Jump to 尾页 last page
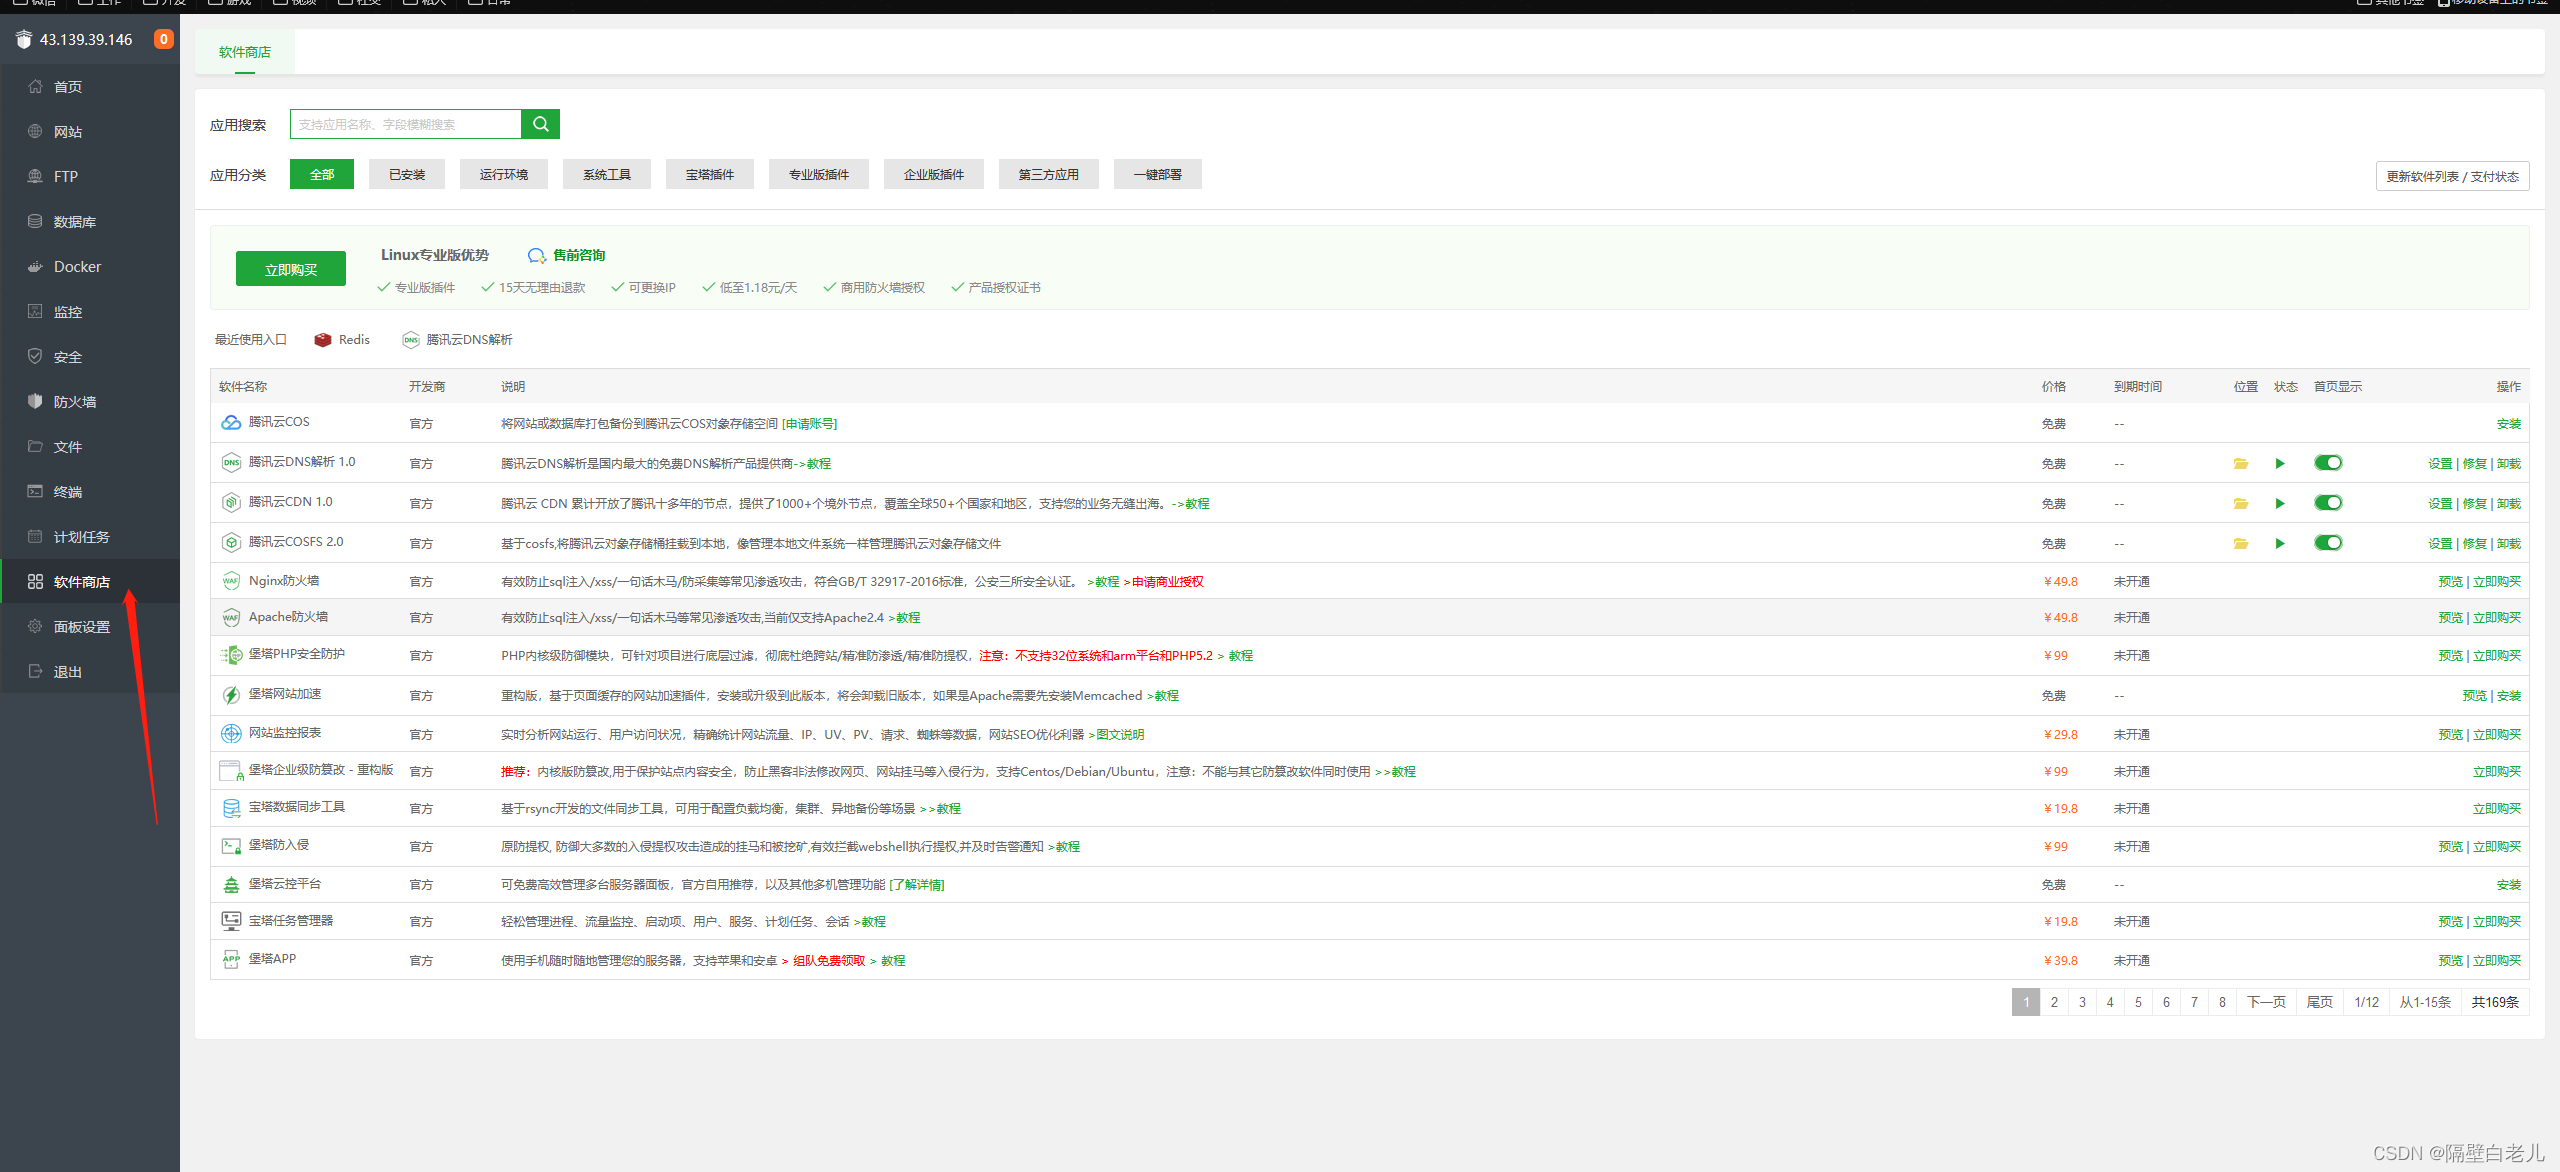Image resolution: width=2560 pixels, height=1172 pixels. (2319, 1002)
